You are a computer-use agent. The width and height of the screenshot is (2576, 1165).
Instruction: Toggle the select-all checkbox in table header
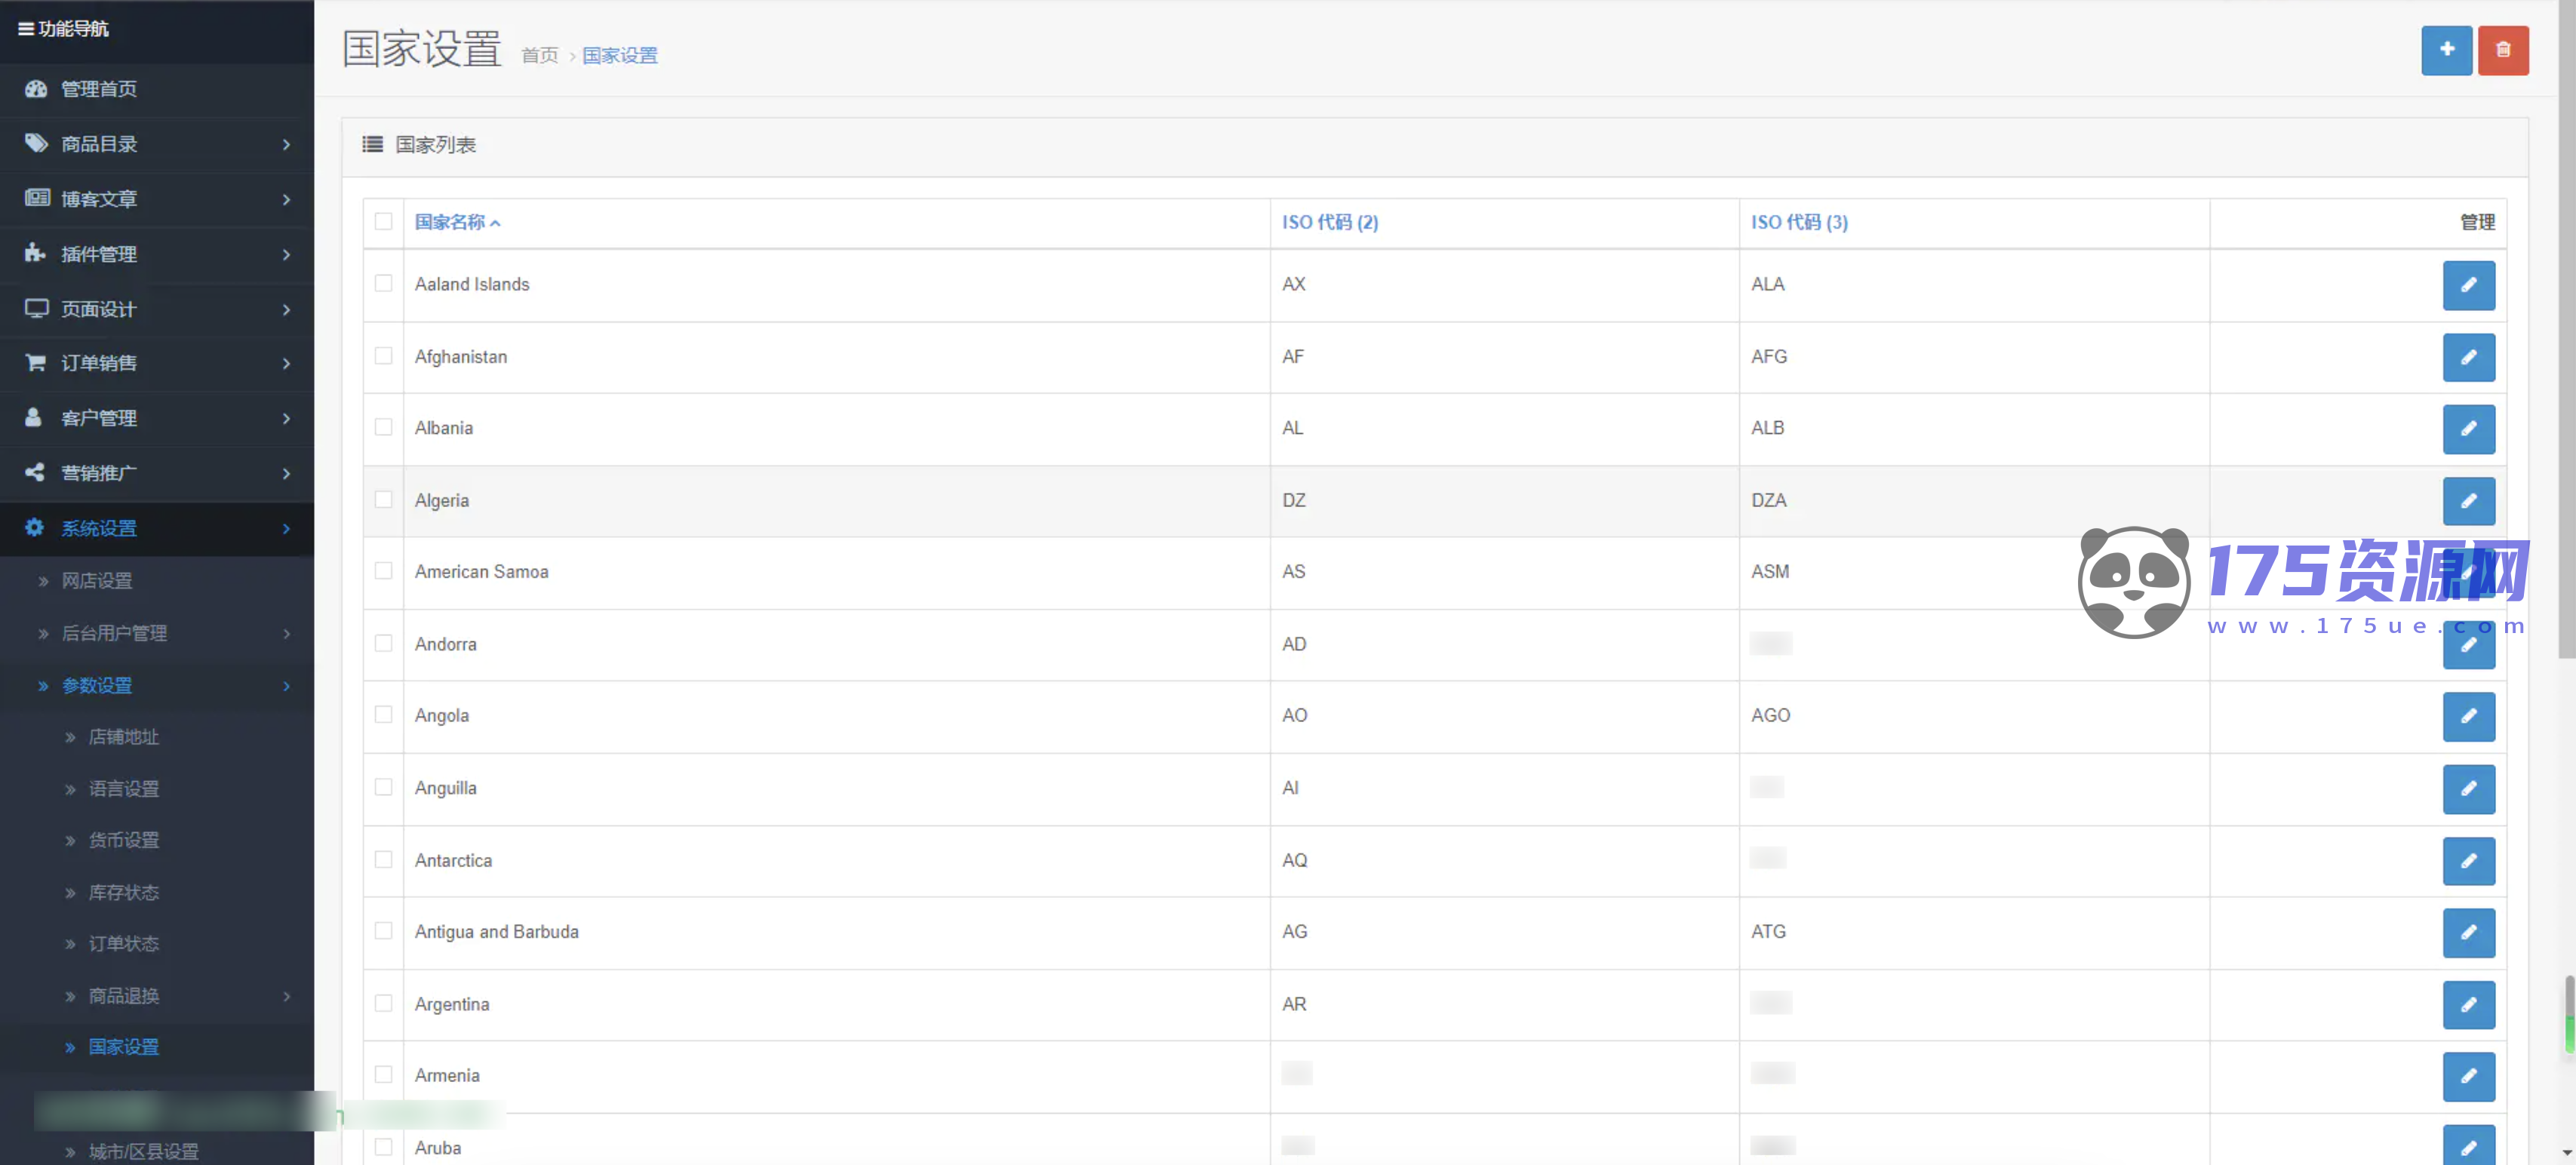[x=383, y=221]
